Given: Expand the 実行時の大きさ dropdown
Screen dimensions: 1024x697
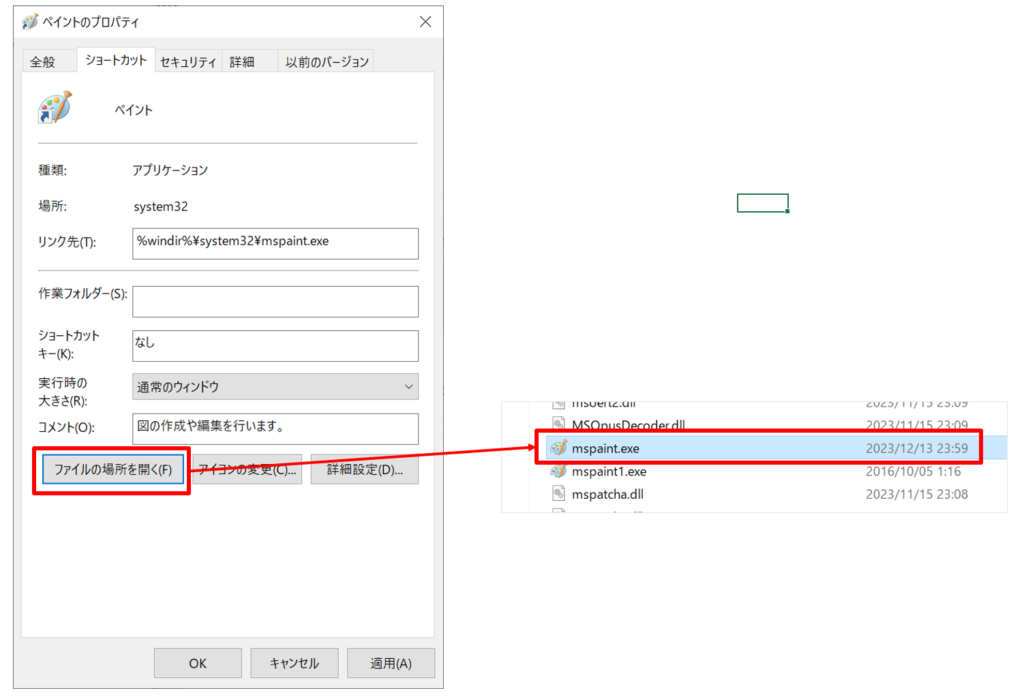Looking at the screenshot, I should (275, 387).
